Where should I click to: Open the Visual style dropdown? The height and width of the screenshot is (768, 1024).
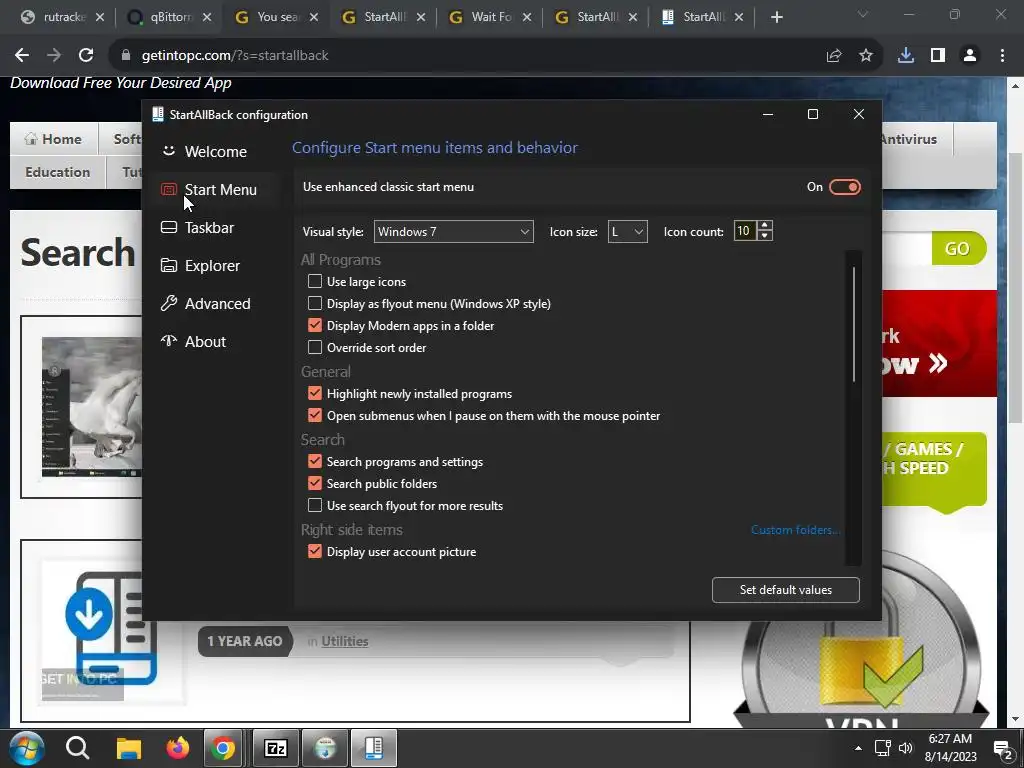coord(453,232)
